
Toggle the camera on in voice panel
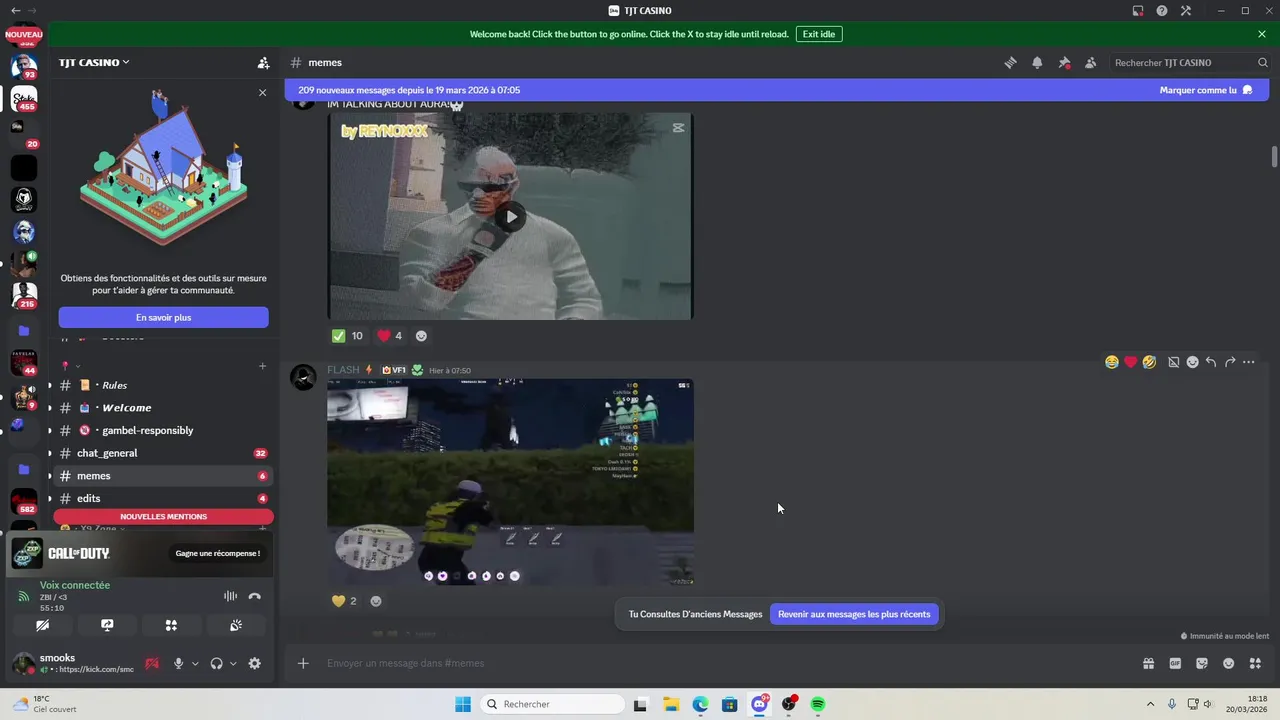click(42, 625)
